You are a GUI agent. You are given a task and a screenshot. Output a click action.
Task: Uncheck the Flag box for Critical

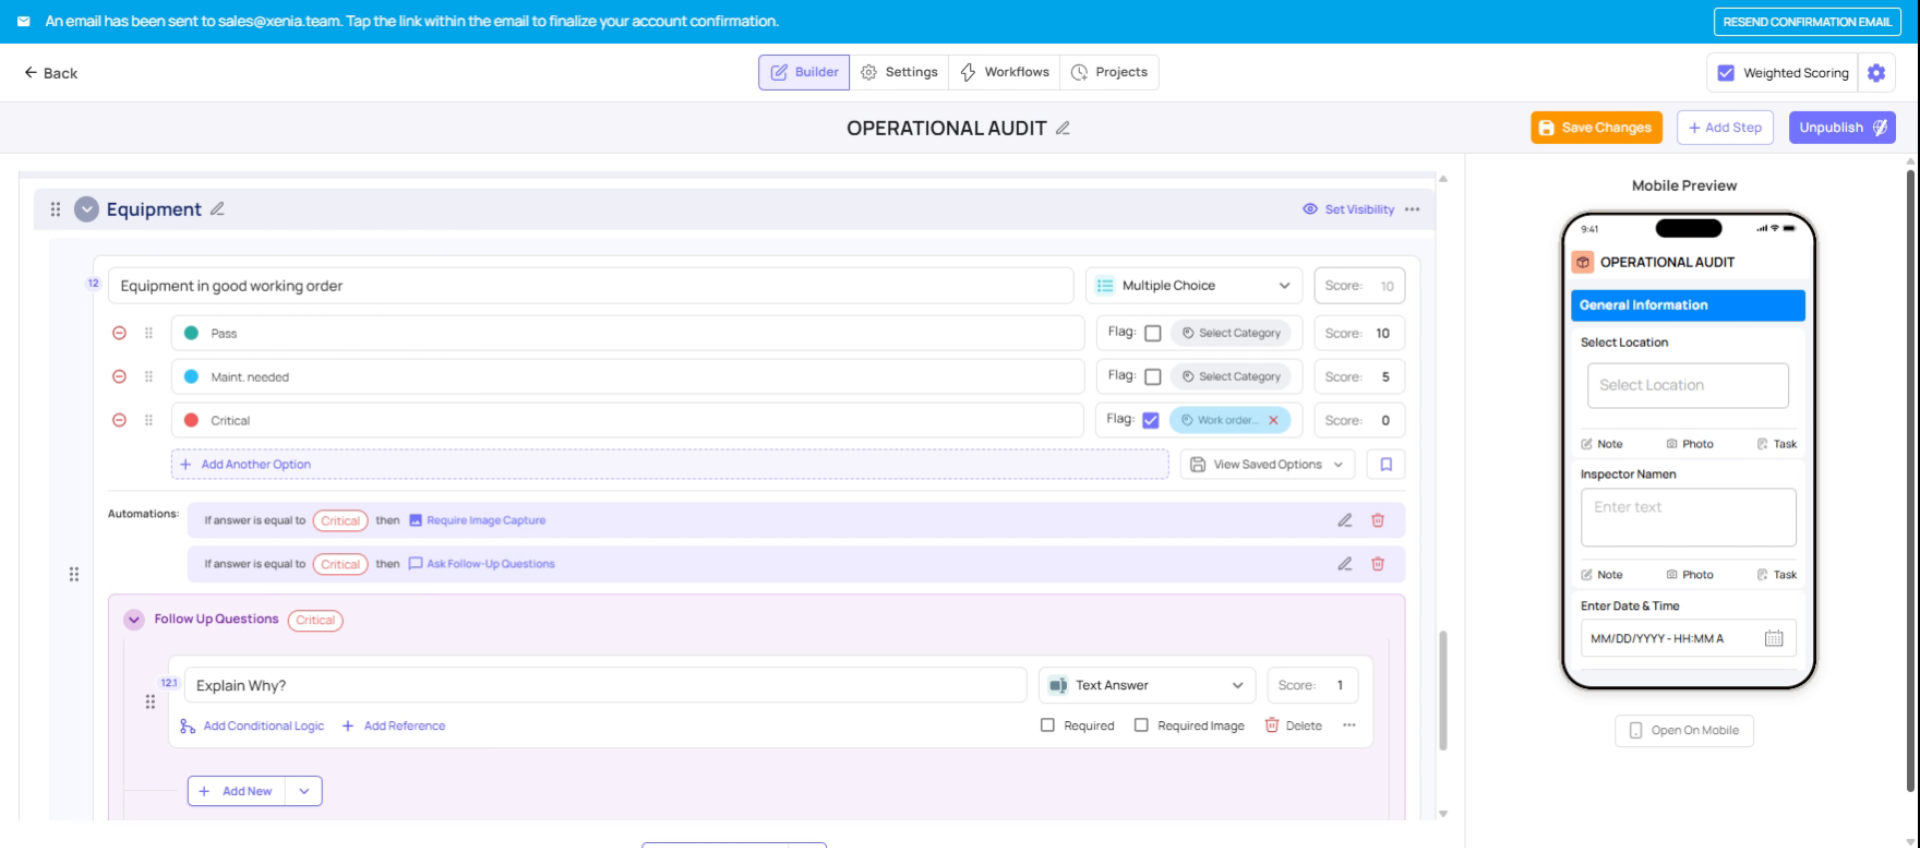[1151, 420]
